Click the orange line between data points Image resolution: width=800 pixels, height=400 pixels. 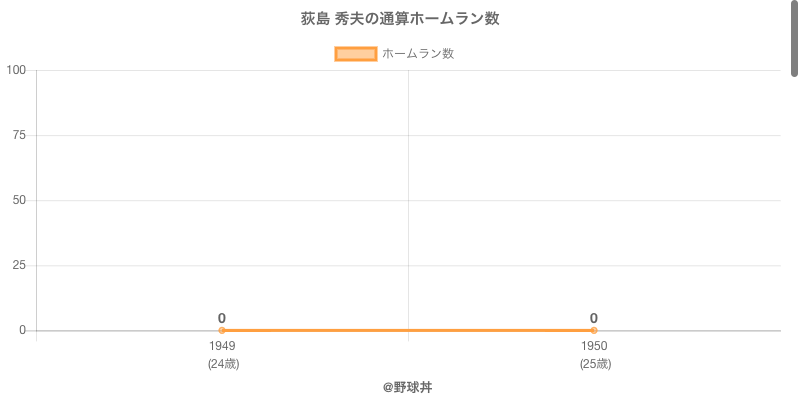(x=408, y=331)
